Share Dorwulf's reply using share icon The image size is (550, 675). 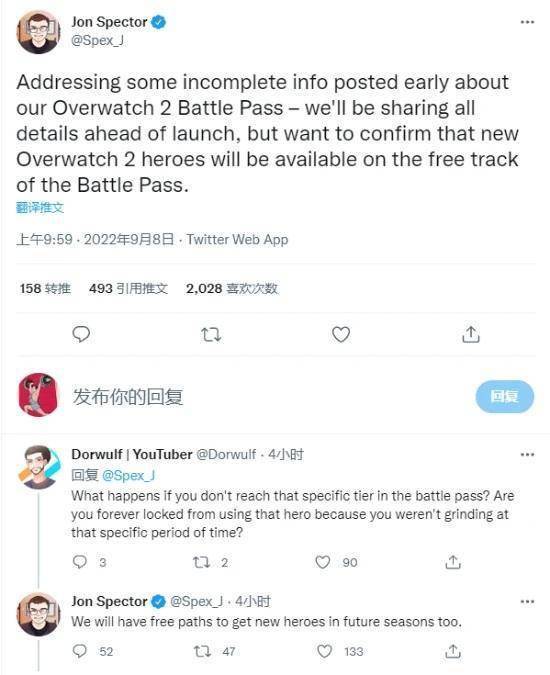453,562
